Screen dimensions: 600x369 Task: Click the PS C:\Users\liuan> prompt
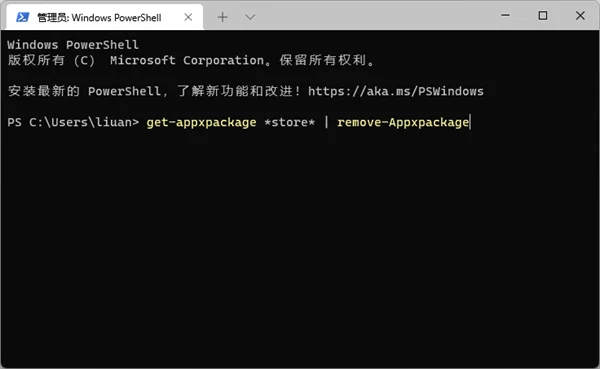point(73,122)
